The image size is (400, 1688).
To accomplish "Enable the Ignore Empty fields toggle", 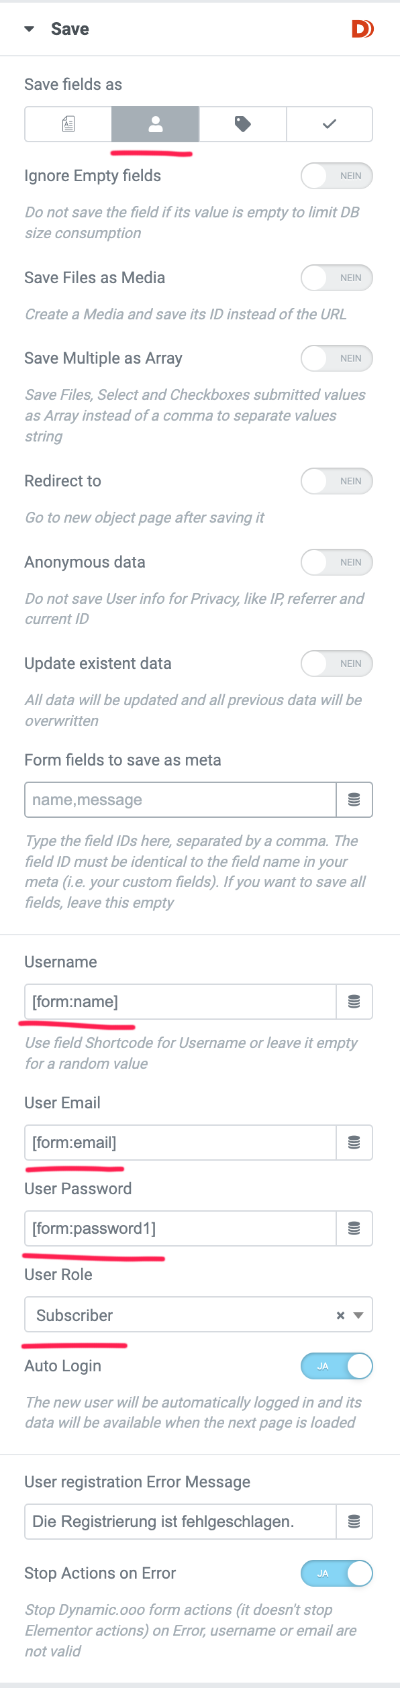I will point(337,176).
